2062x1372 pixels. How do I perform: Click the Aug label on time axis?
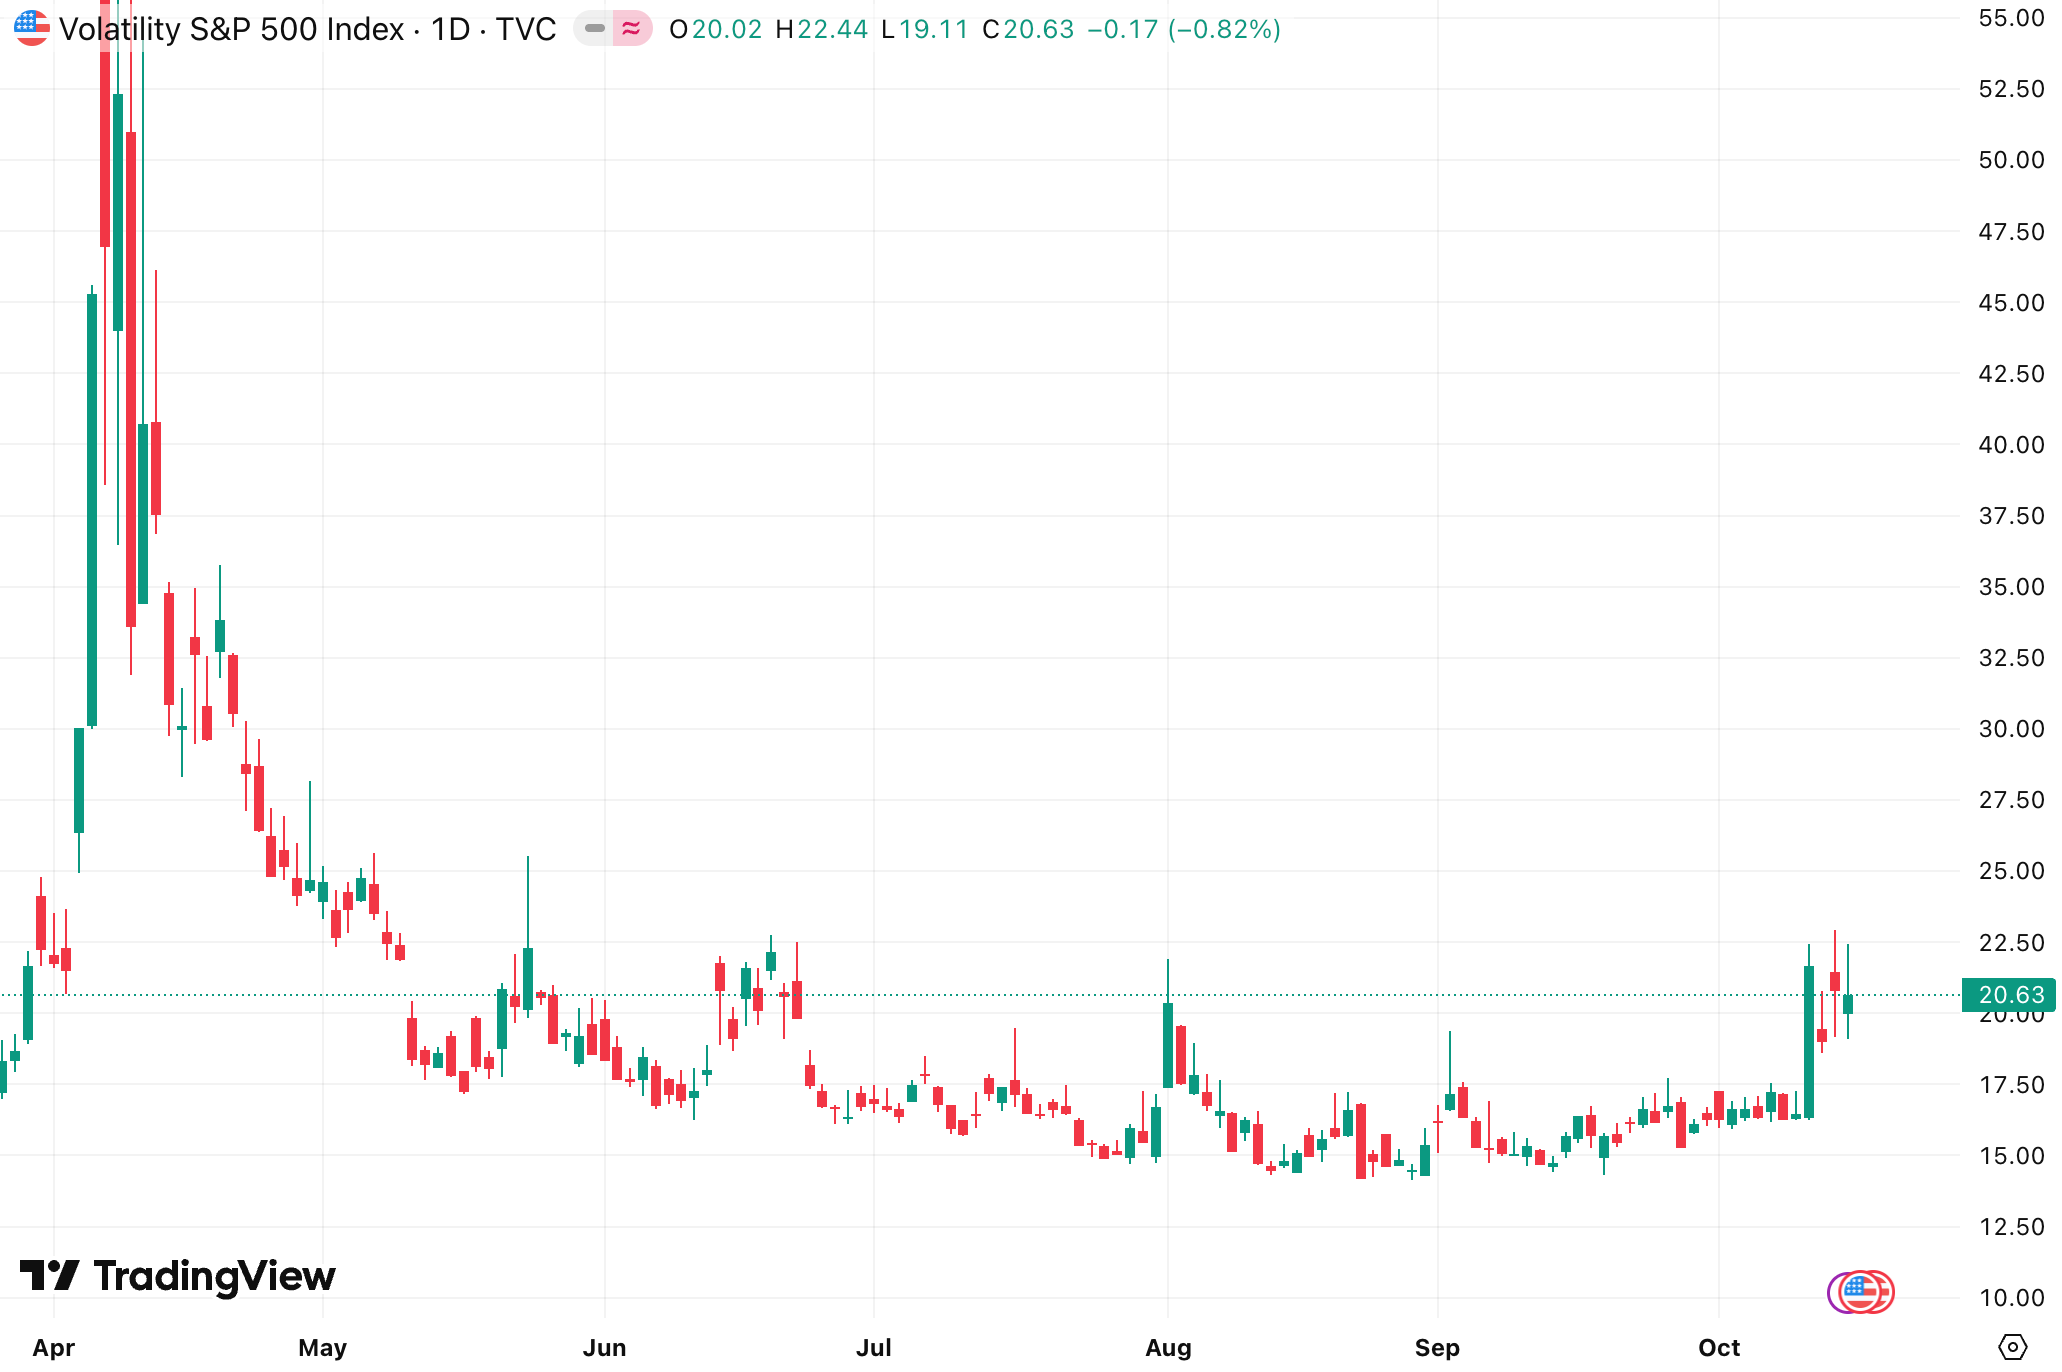(1168, 1347)
